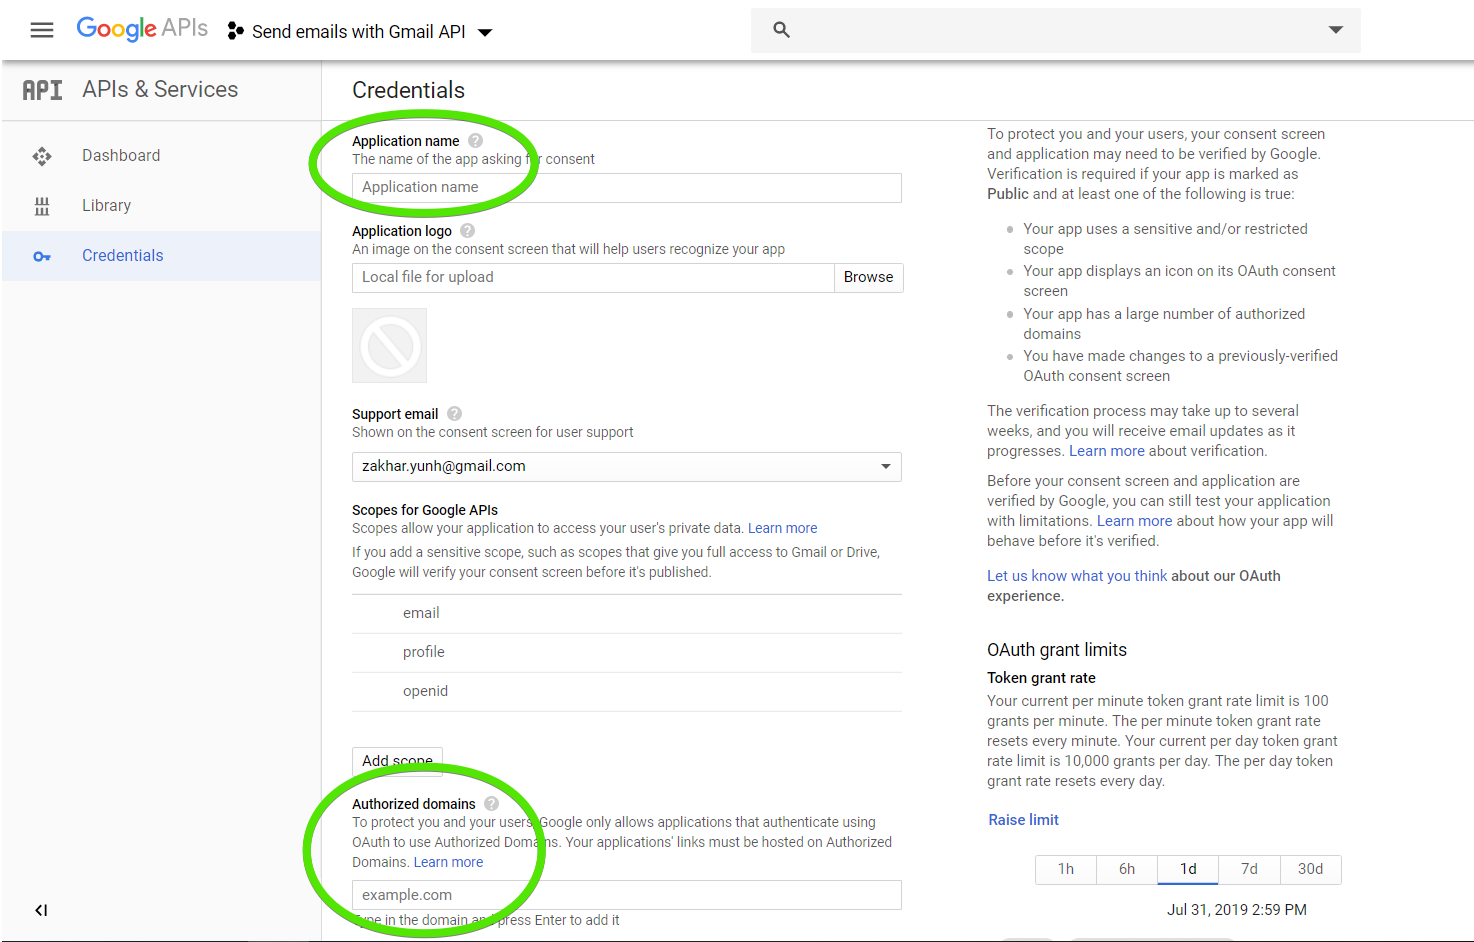Collapse the sidebar navigation panel
This screenshot has width=1474, height=942.
[x=41, y=910]
